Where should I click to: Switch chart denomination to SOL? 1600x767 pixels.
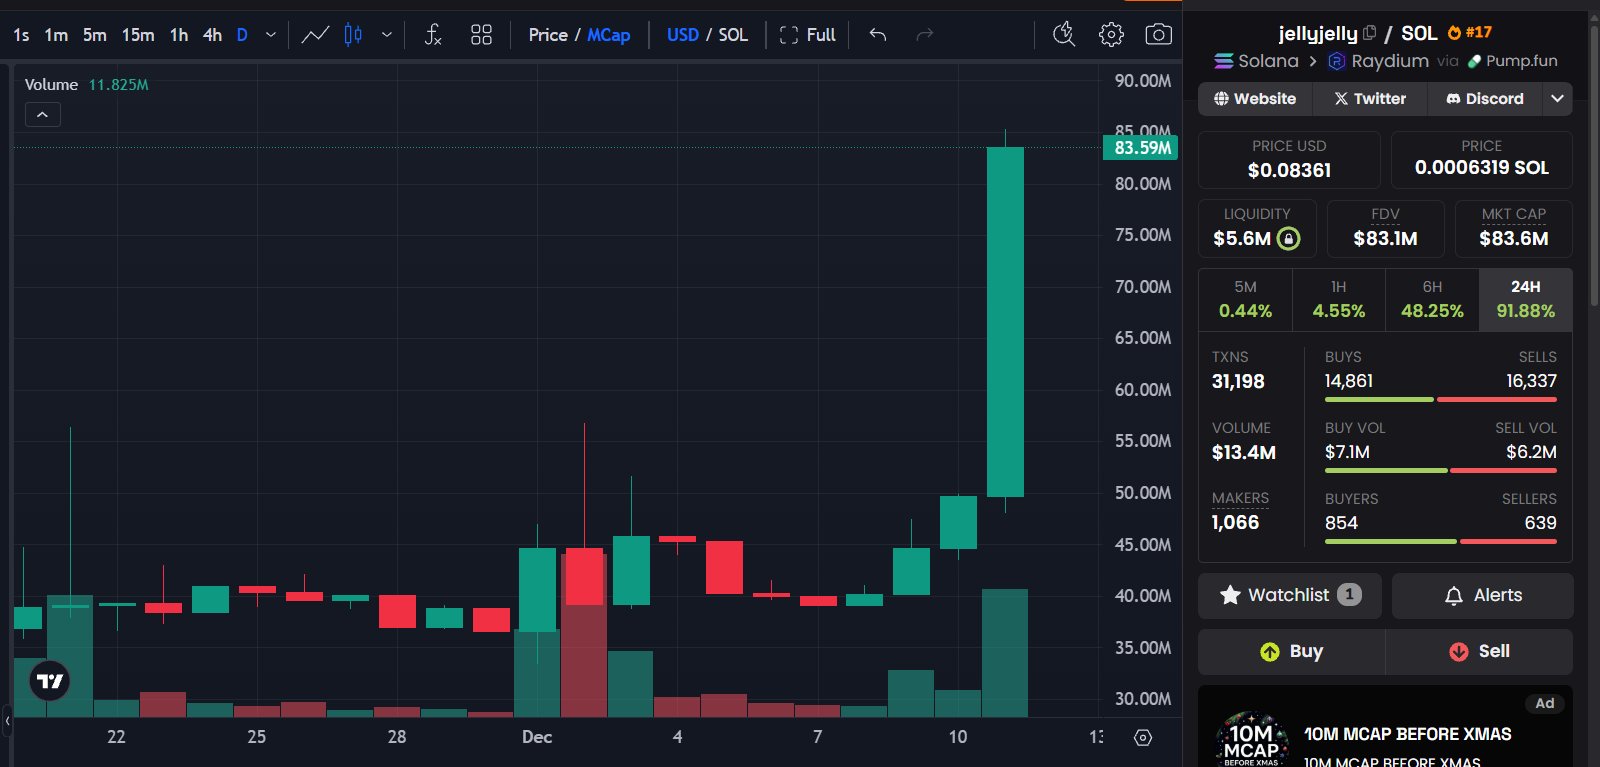[x=733, y=35]
